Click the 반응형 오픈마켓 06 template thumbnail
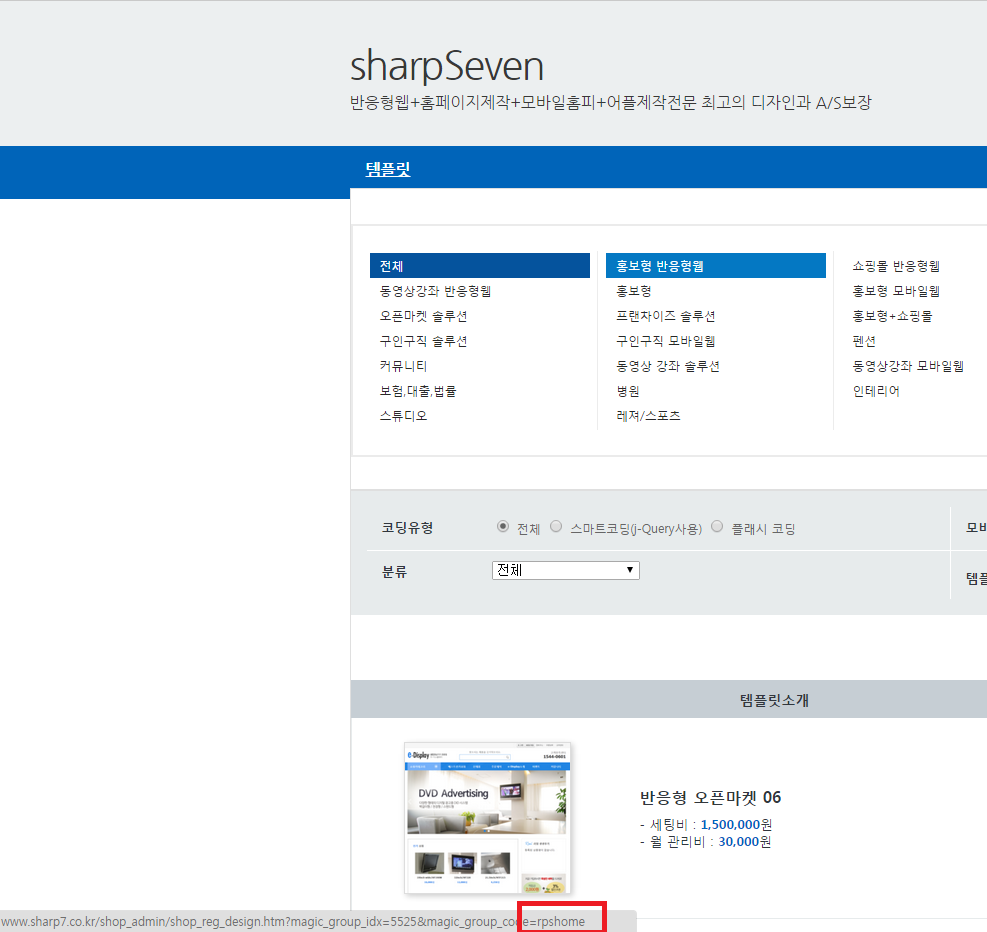 click(487, 818)
